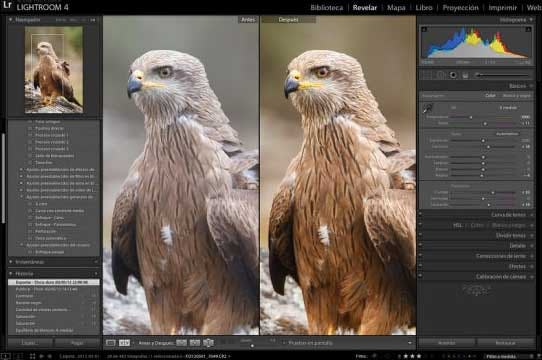The height and width of the screenshot is (360, 542).
Task: Select the Graduated Filter tool
Action: (x=465, y=75)
